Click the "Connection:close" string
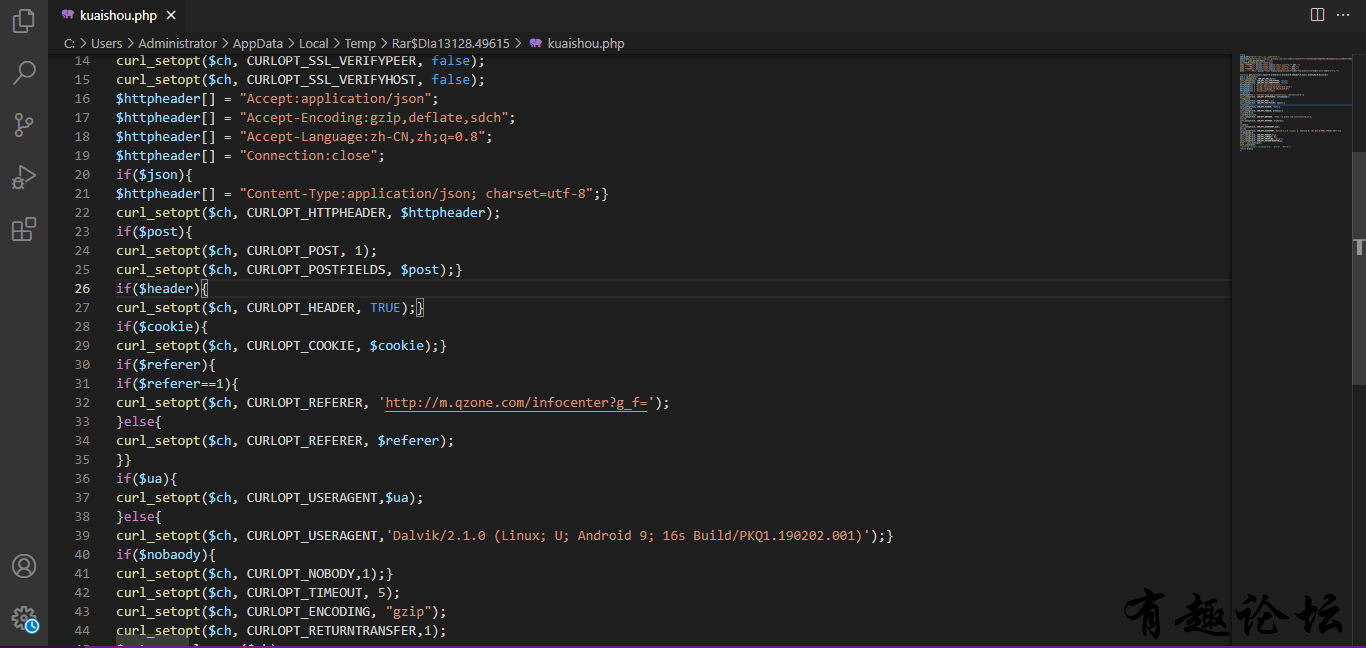Screen dimensions: 1366x648 pos(308,156)
